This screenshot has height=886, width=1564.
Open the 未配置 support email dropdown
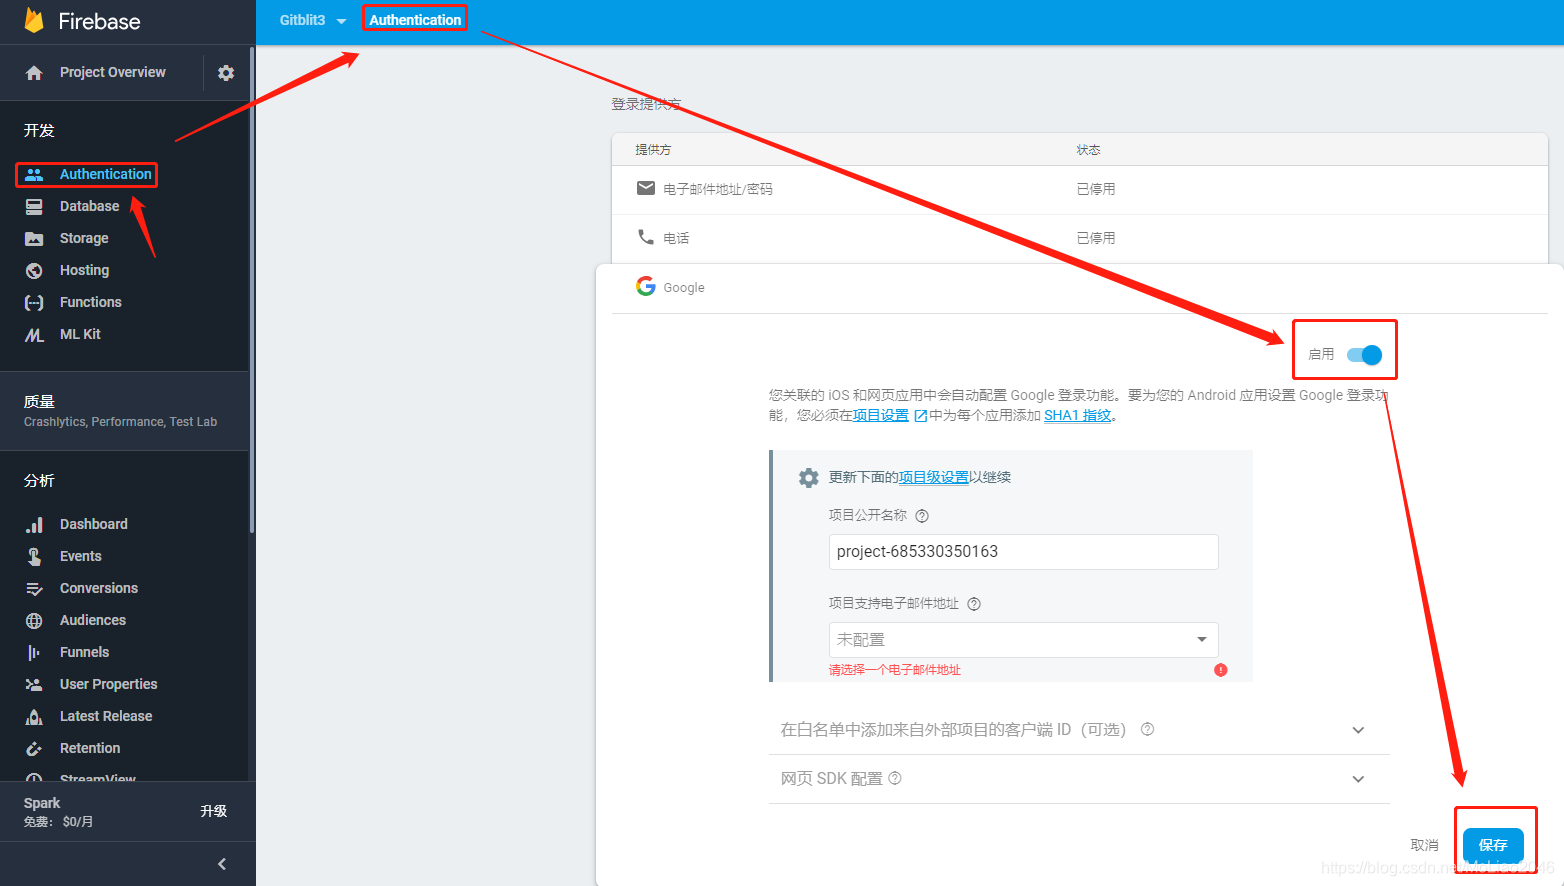[1023, 640]
